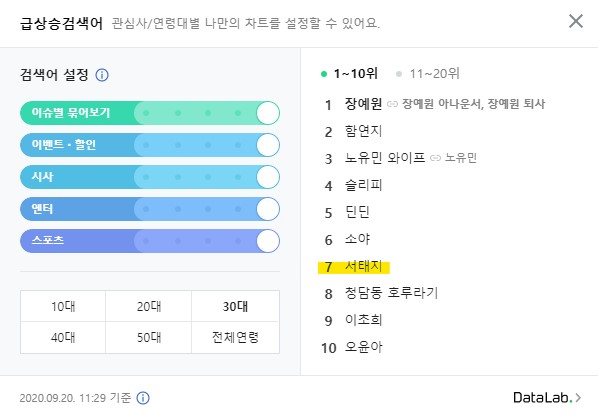Click info icon beside 검색어 설정
This screenshot has height=418, width=598.
point(102,75)
